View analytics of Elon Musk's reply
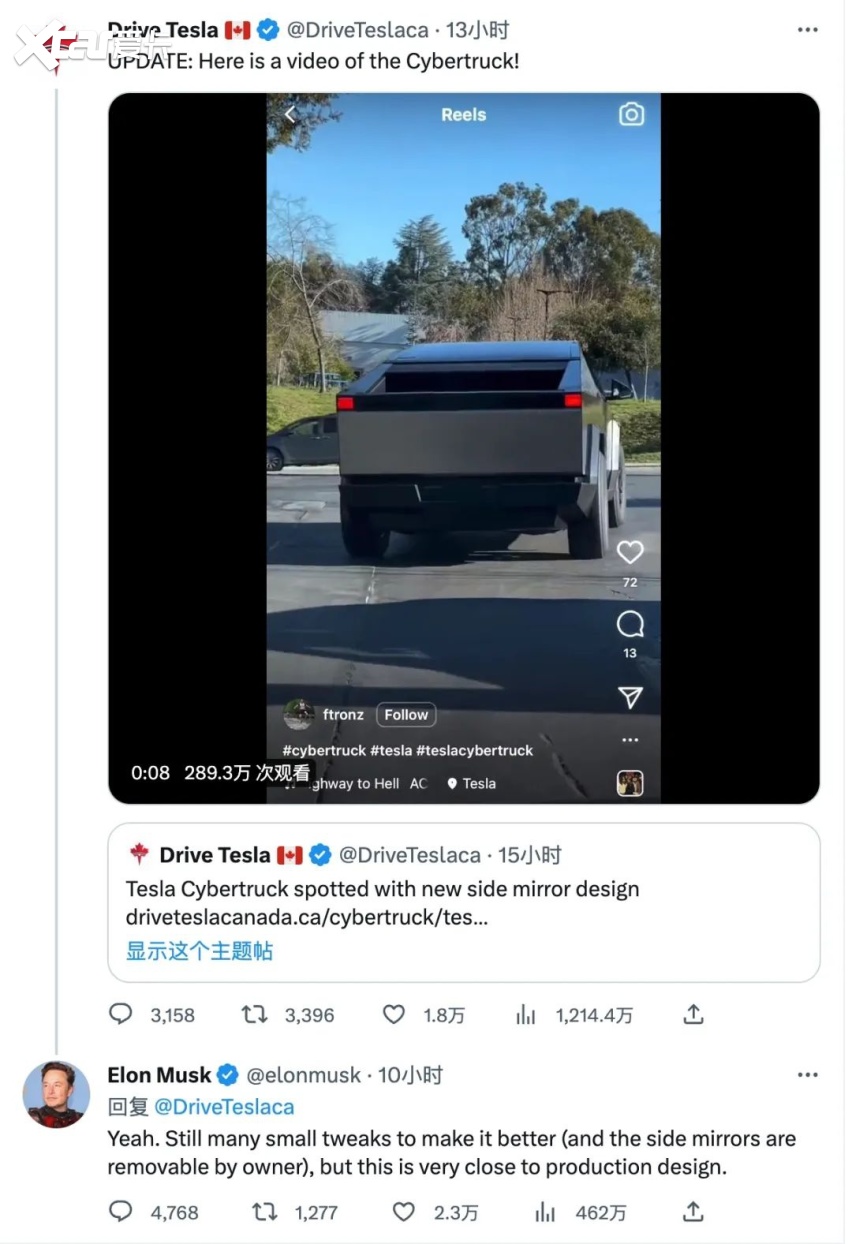The width and height of the screenshot is (852, 1244). [x=546, y=1212]
